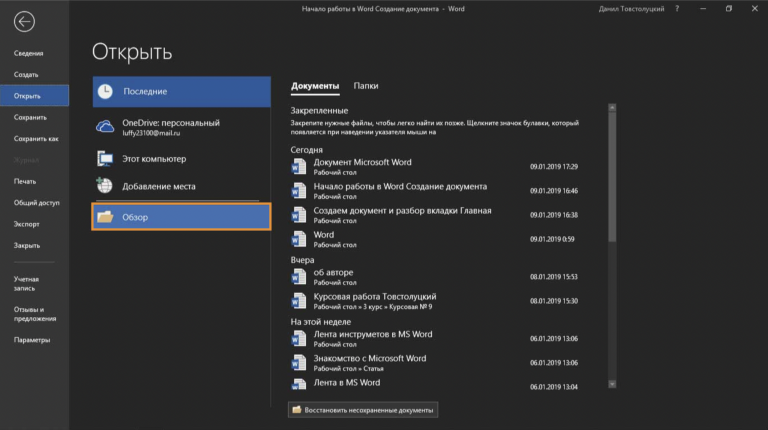Open Создаем документ и разбор вкладки Главная
768x430 pixels.
436,215
